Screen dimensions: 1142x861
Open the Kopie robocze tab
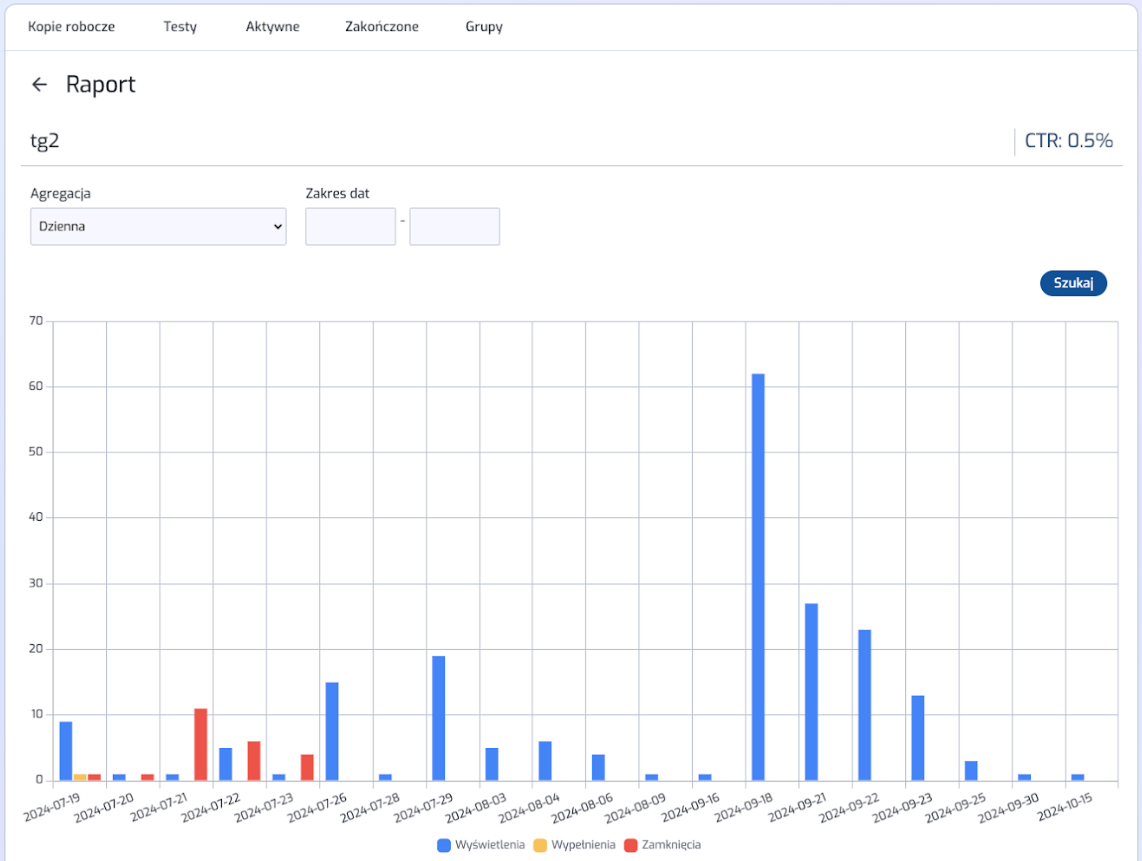(71, 27)
